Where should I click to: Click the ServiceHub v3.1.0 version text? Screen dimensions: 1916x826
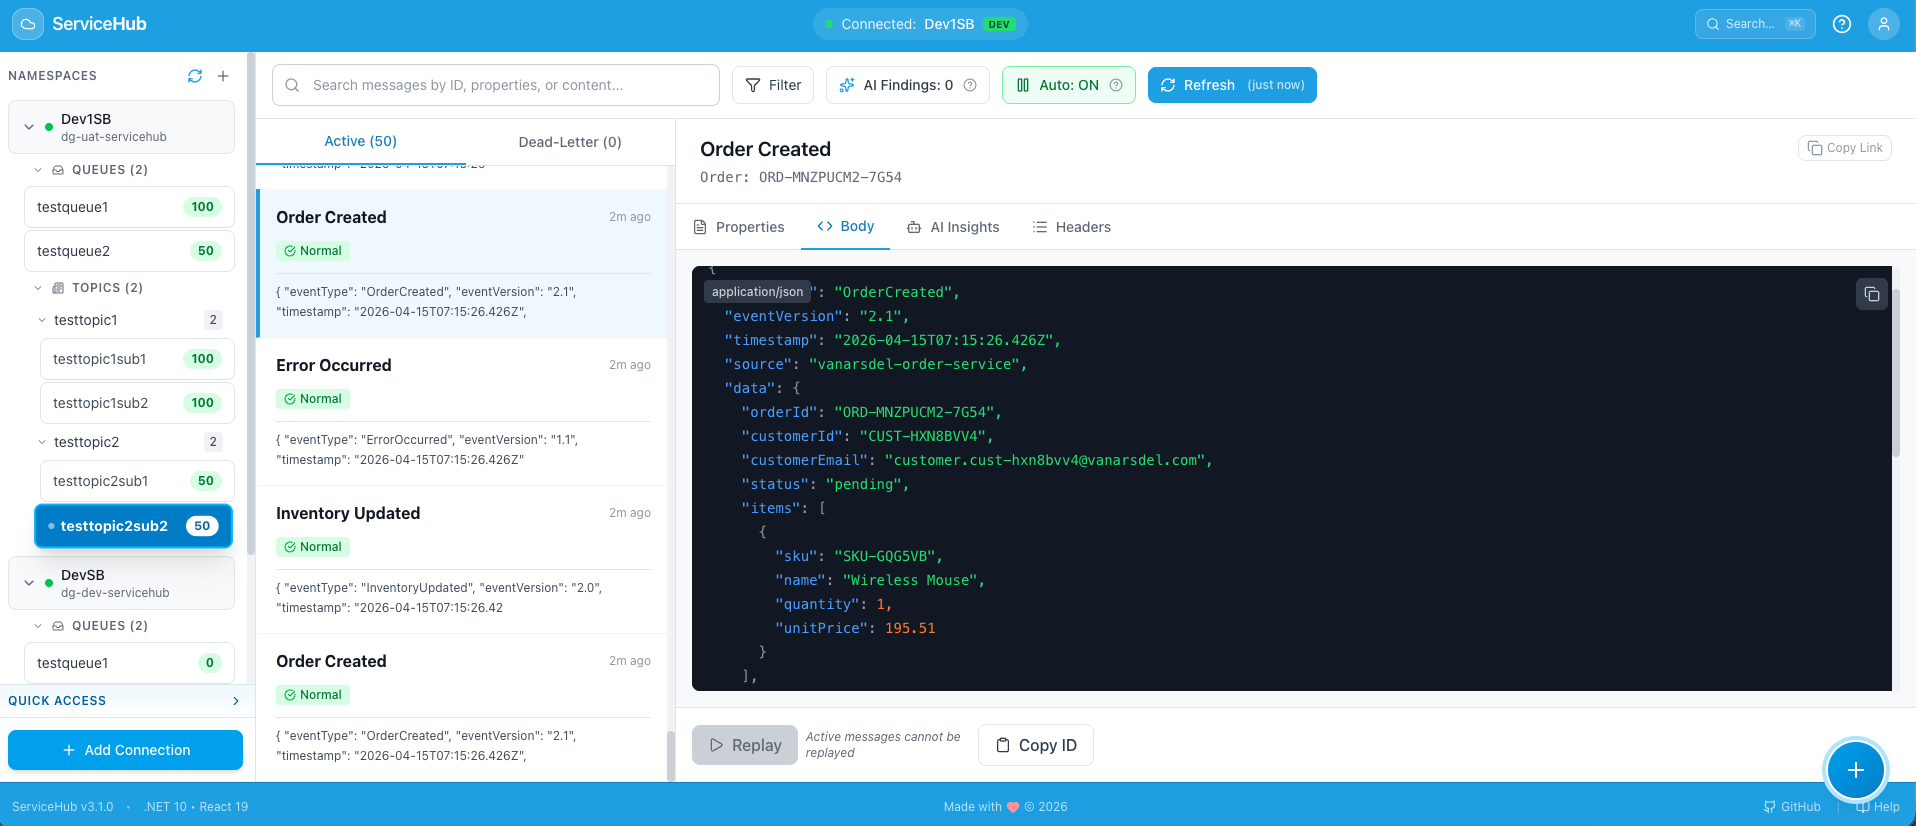[x=63, y=807]
